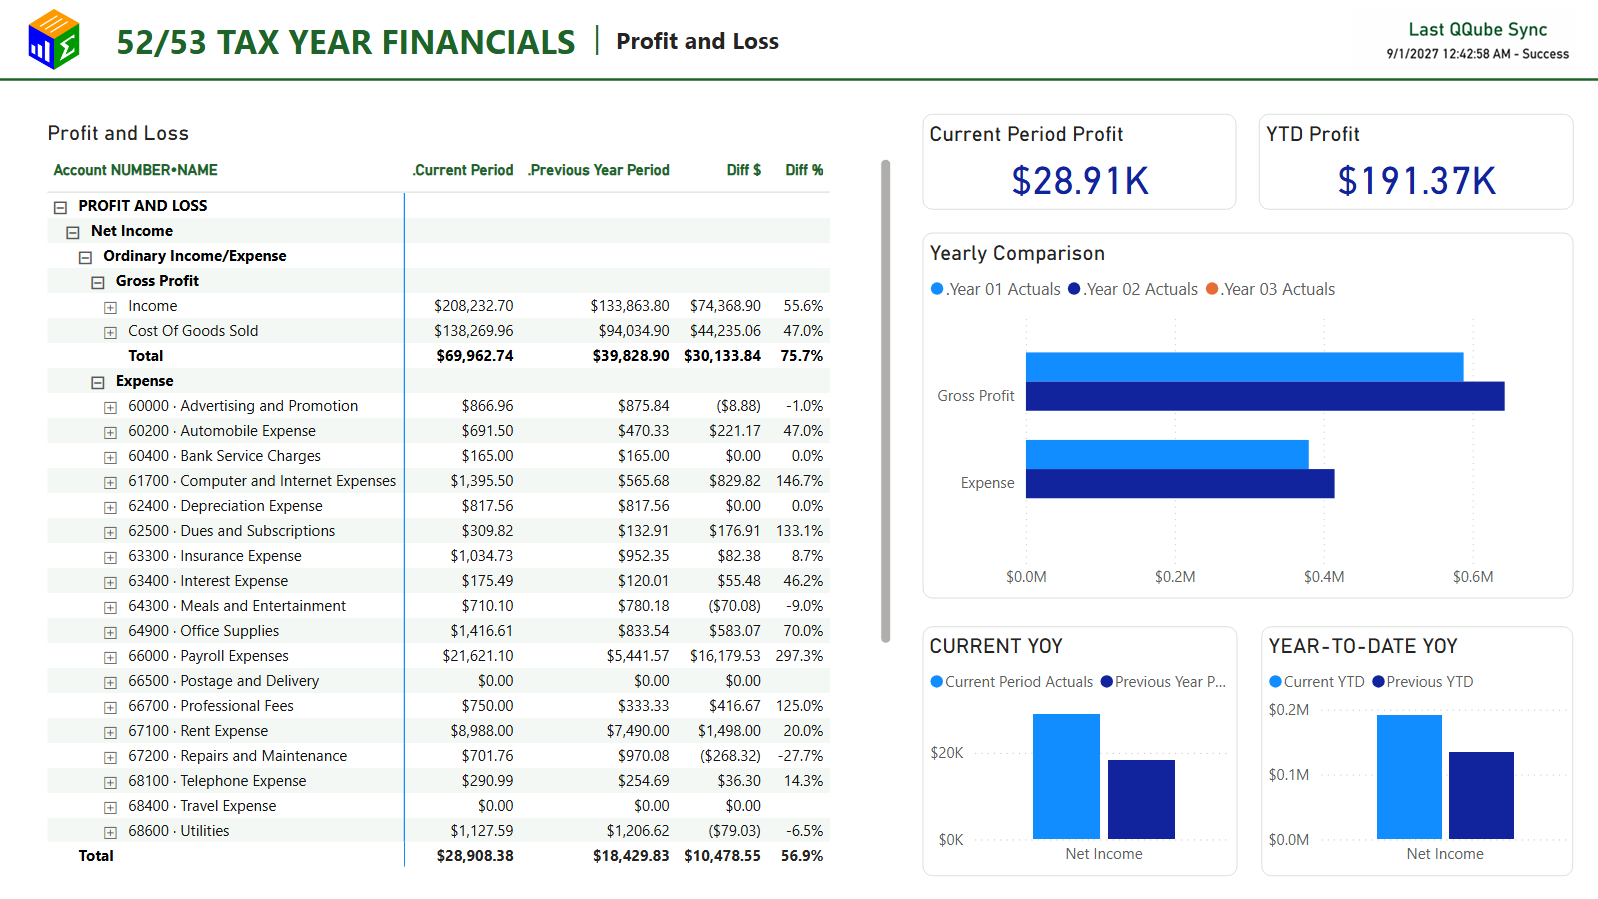Select Year 01 Actuals legend swatch
The image size is (1598, 899).
click(937, 289)
